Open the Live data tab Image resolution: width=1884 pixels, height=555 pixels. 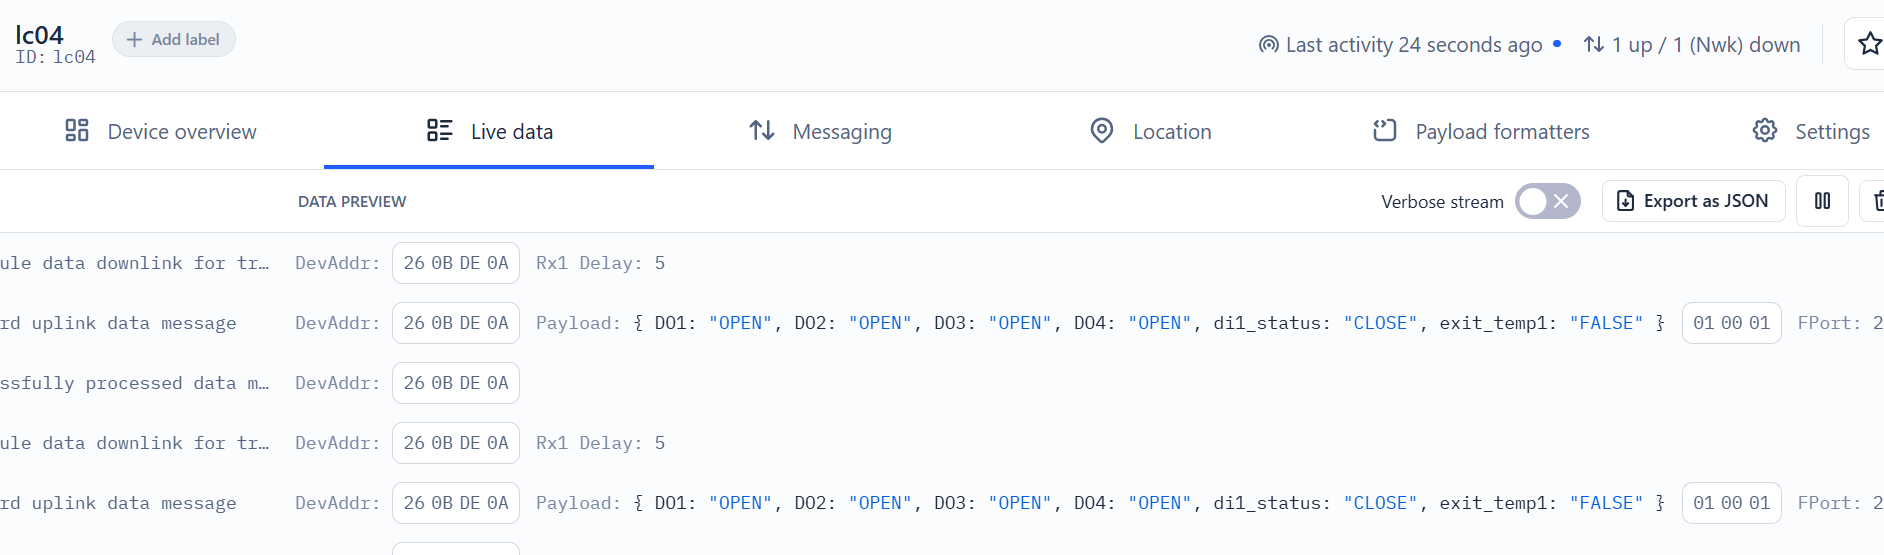click(x=489, y=131)
